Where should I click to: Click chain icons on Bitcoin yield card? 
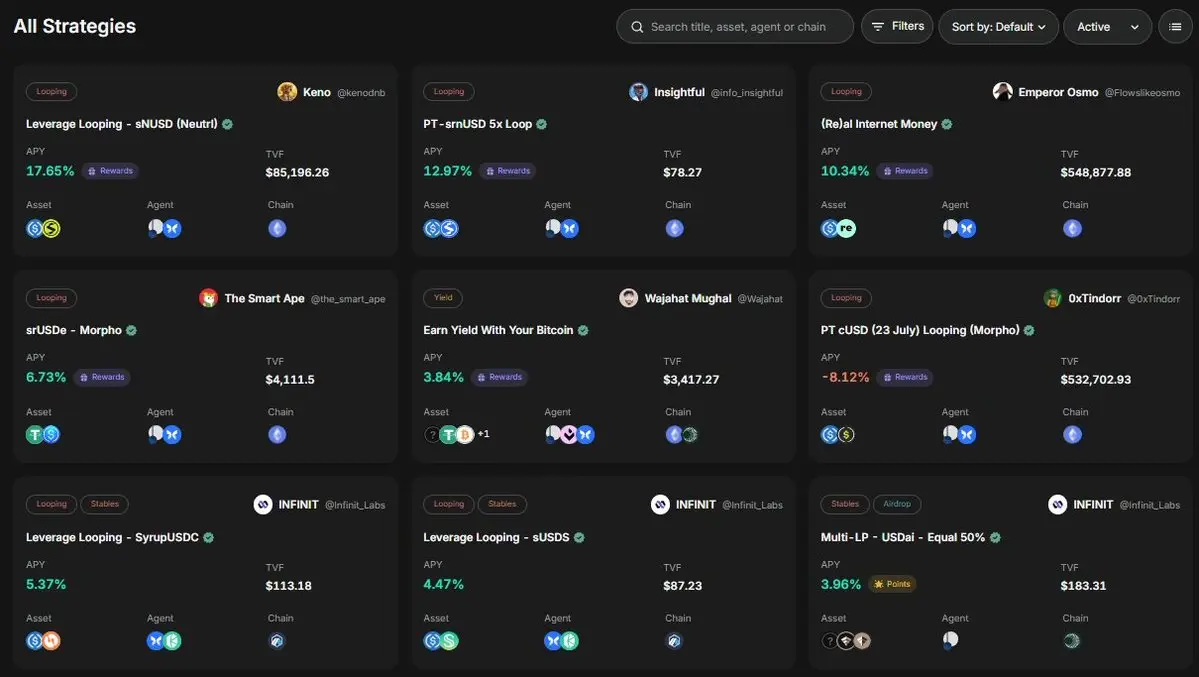pyautogui.click(x=682, y=435)
